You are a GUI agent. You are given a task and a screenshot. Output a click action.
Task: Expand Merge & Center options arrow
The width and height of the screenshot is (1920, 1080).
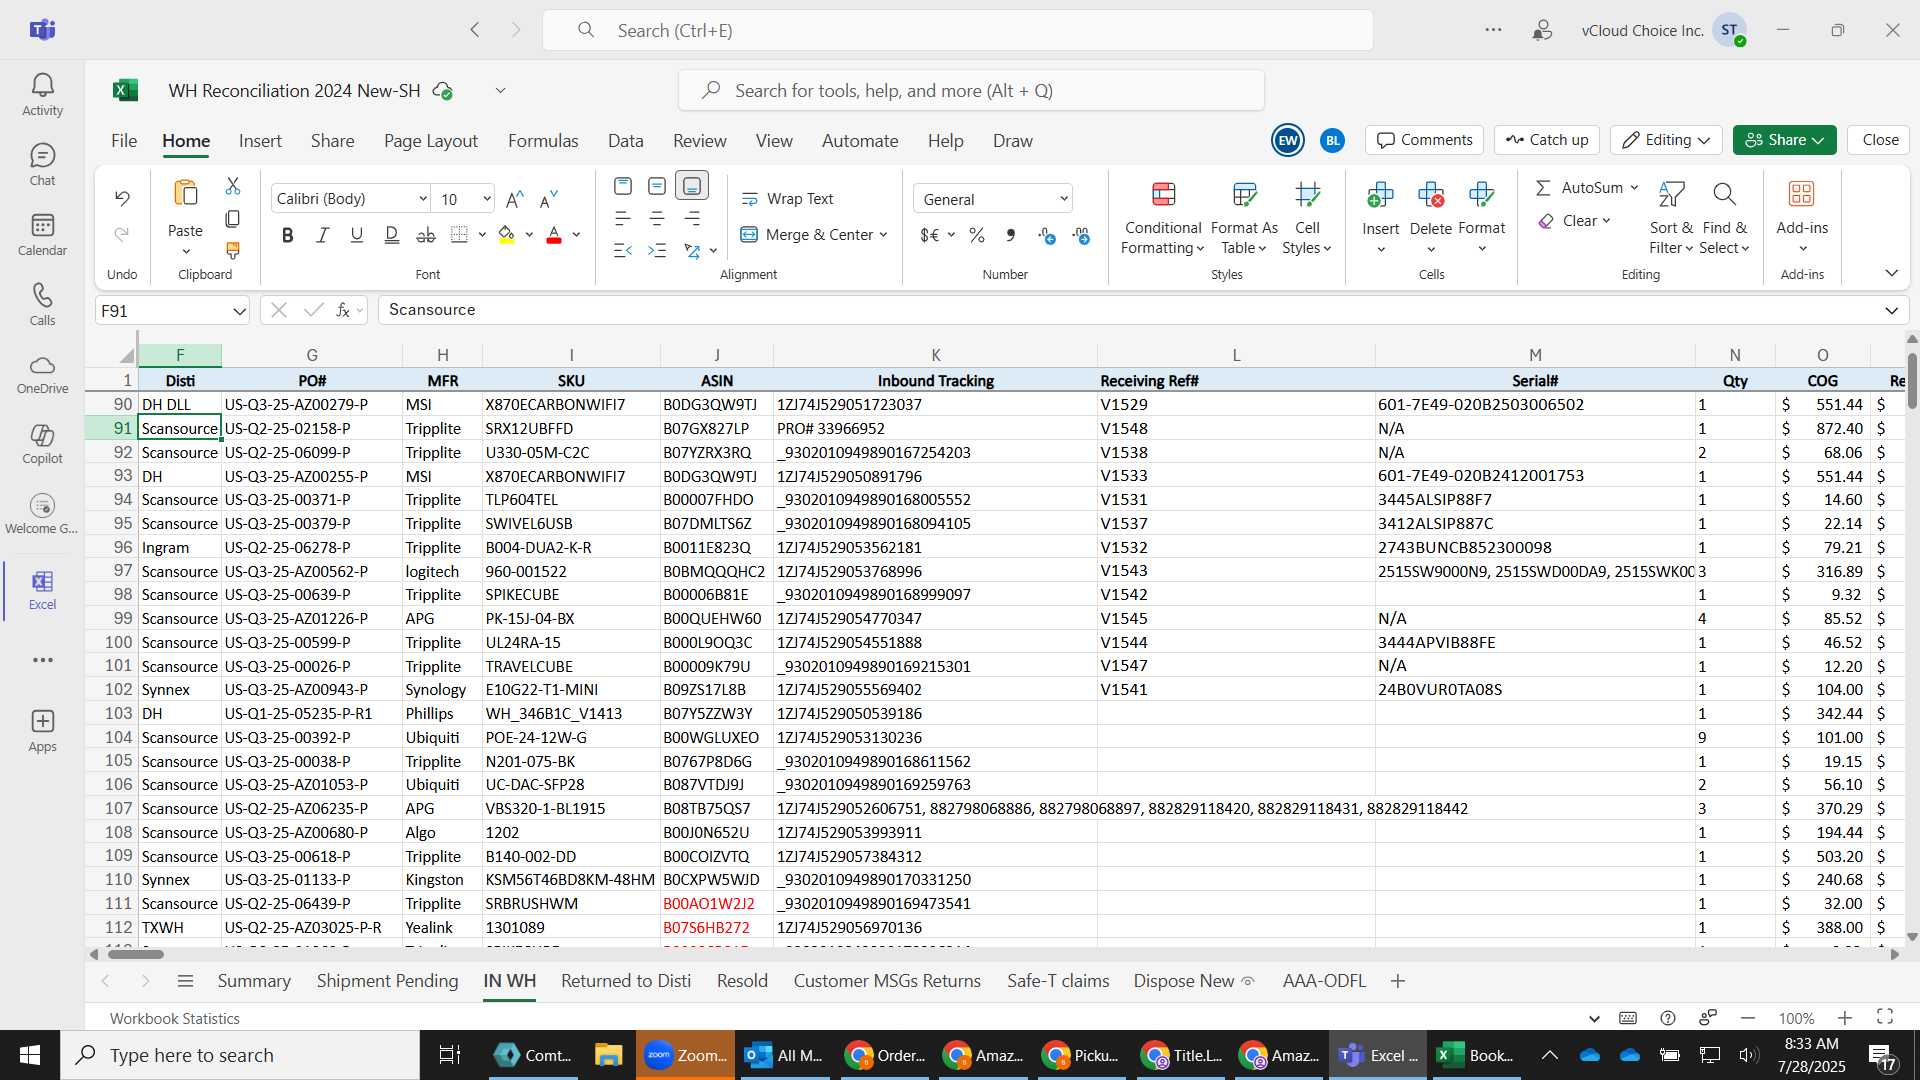pos(884,235)
